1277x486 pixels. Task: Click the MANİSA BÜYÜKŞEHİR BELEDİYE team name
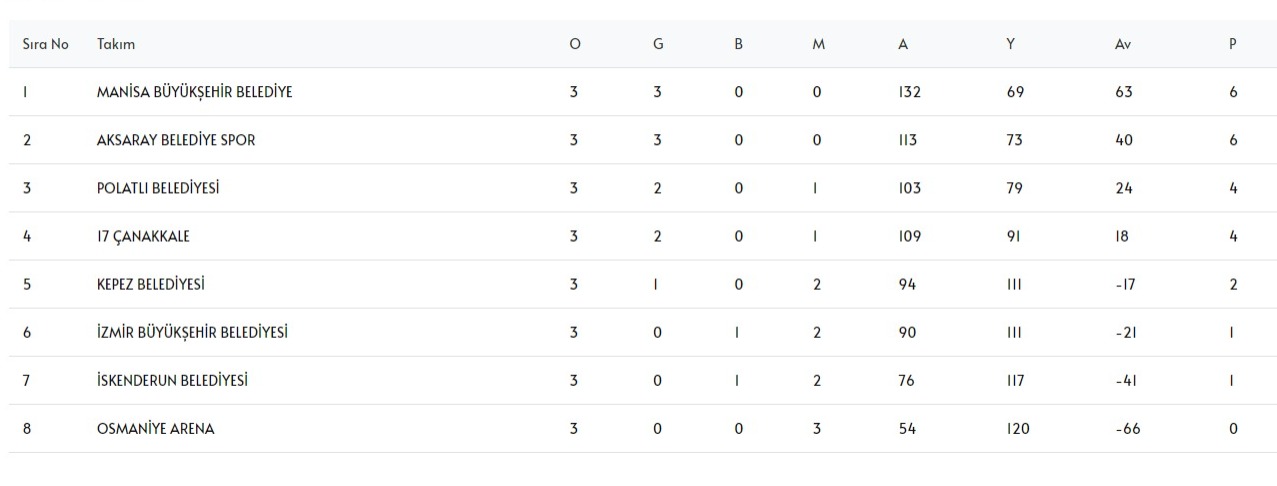[194, 92]
